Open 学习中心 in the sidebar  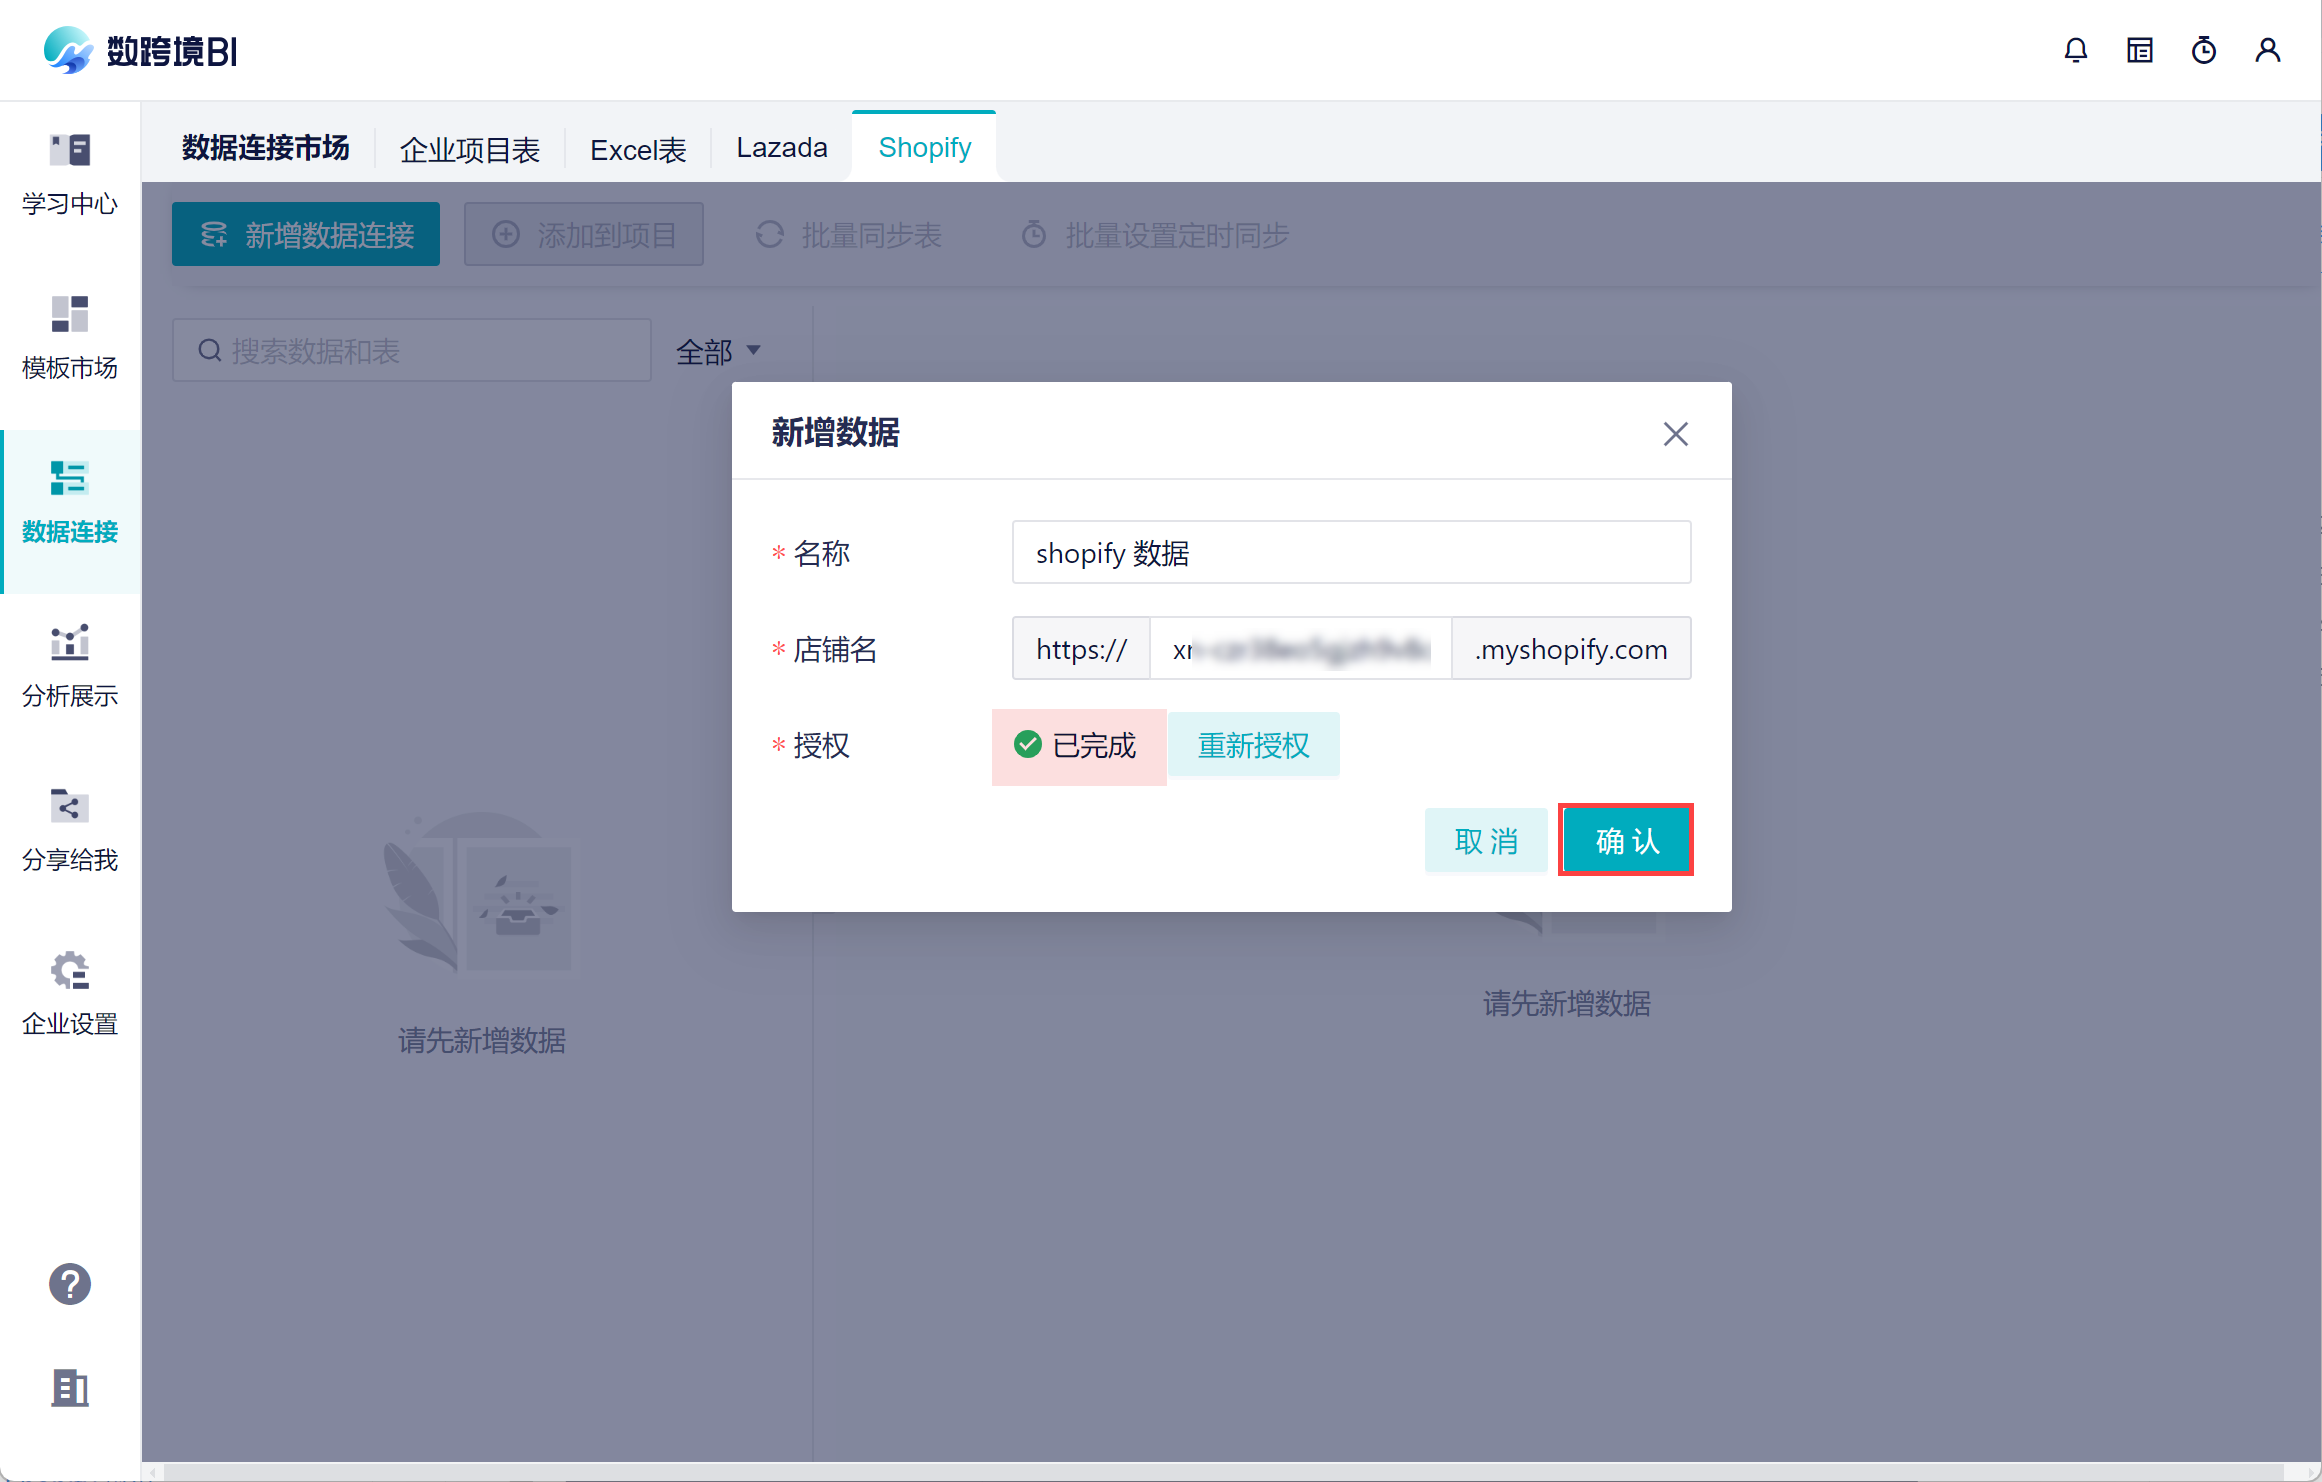(x=70, y=175)
